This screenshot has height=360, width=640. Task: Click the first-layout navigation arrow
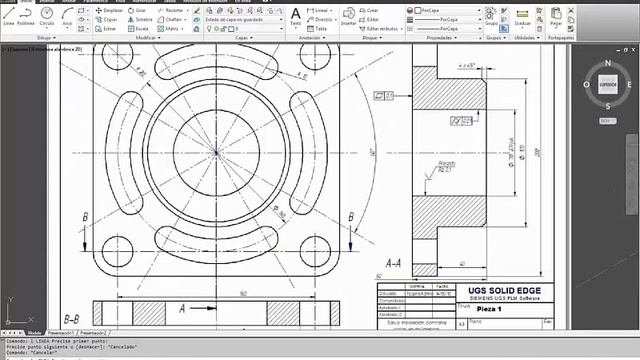pyautogui.click(x=4, y=333)
